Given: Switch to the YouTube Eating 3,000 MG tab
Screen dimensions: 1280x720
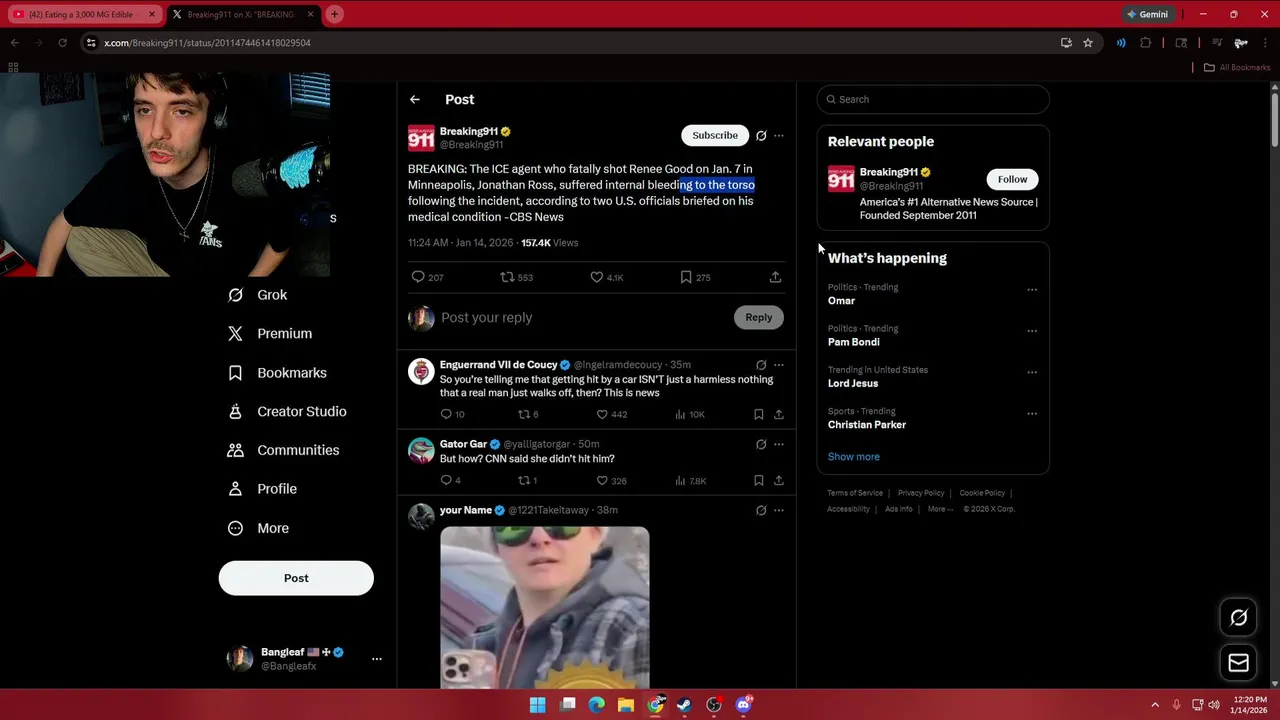Looking at the screenshot, I should (x=83, y=15).
